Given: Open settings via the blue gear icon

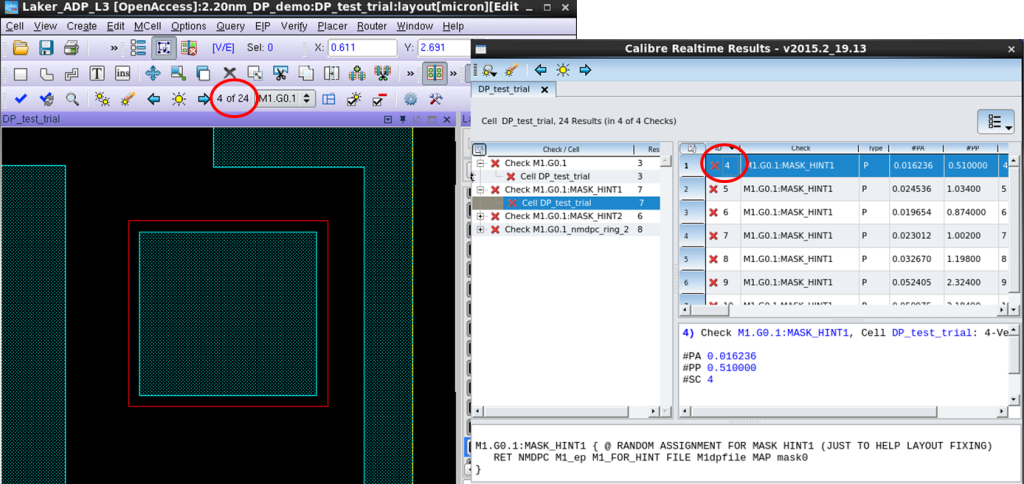Looking at the screenshot, I should coord(410,99).
